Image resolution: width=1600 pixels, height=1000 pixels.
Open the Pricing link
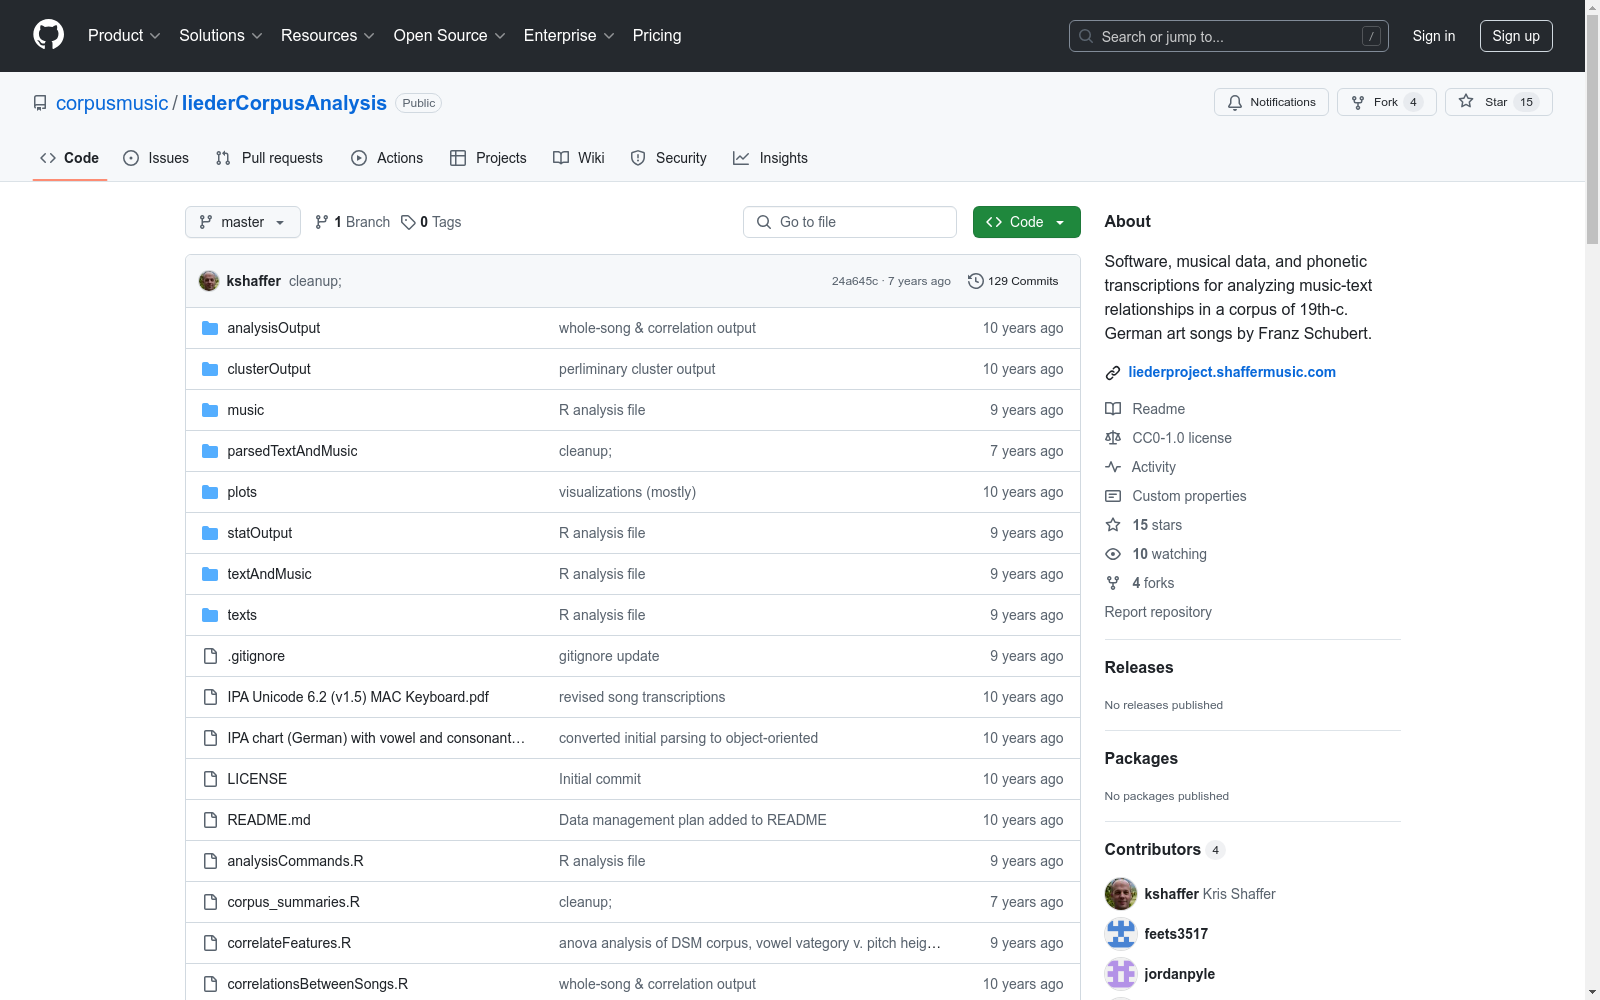pos(657,36)
